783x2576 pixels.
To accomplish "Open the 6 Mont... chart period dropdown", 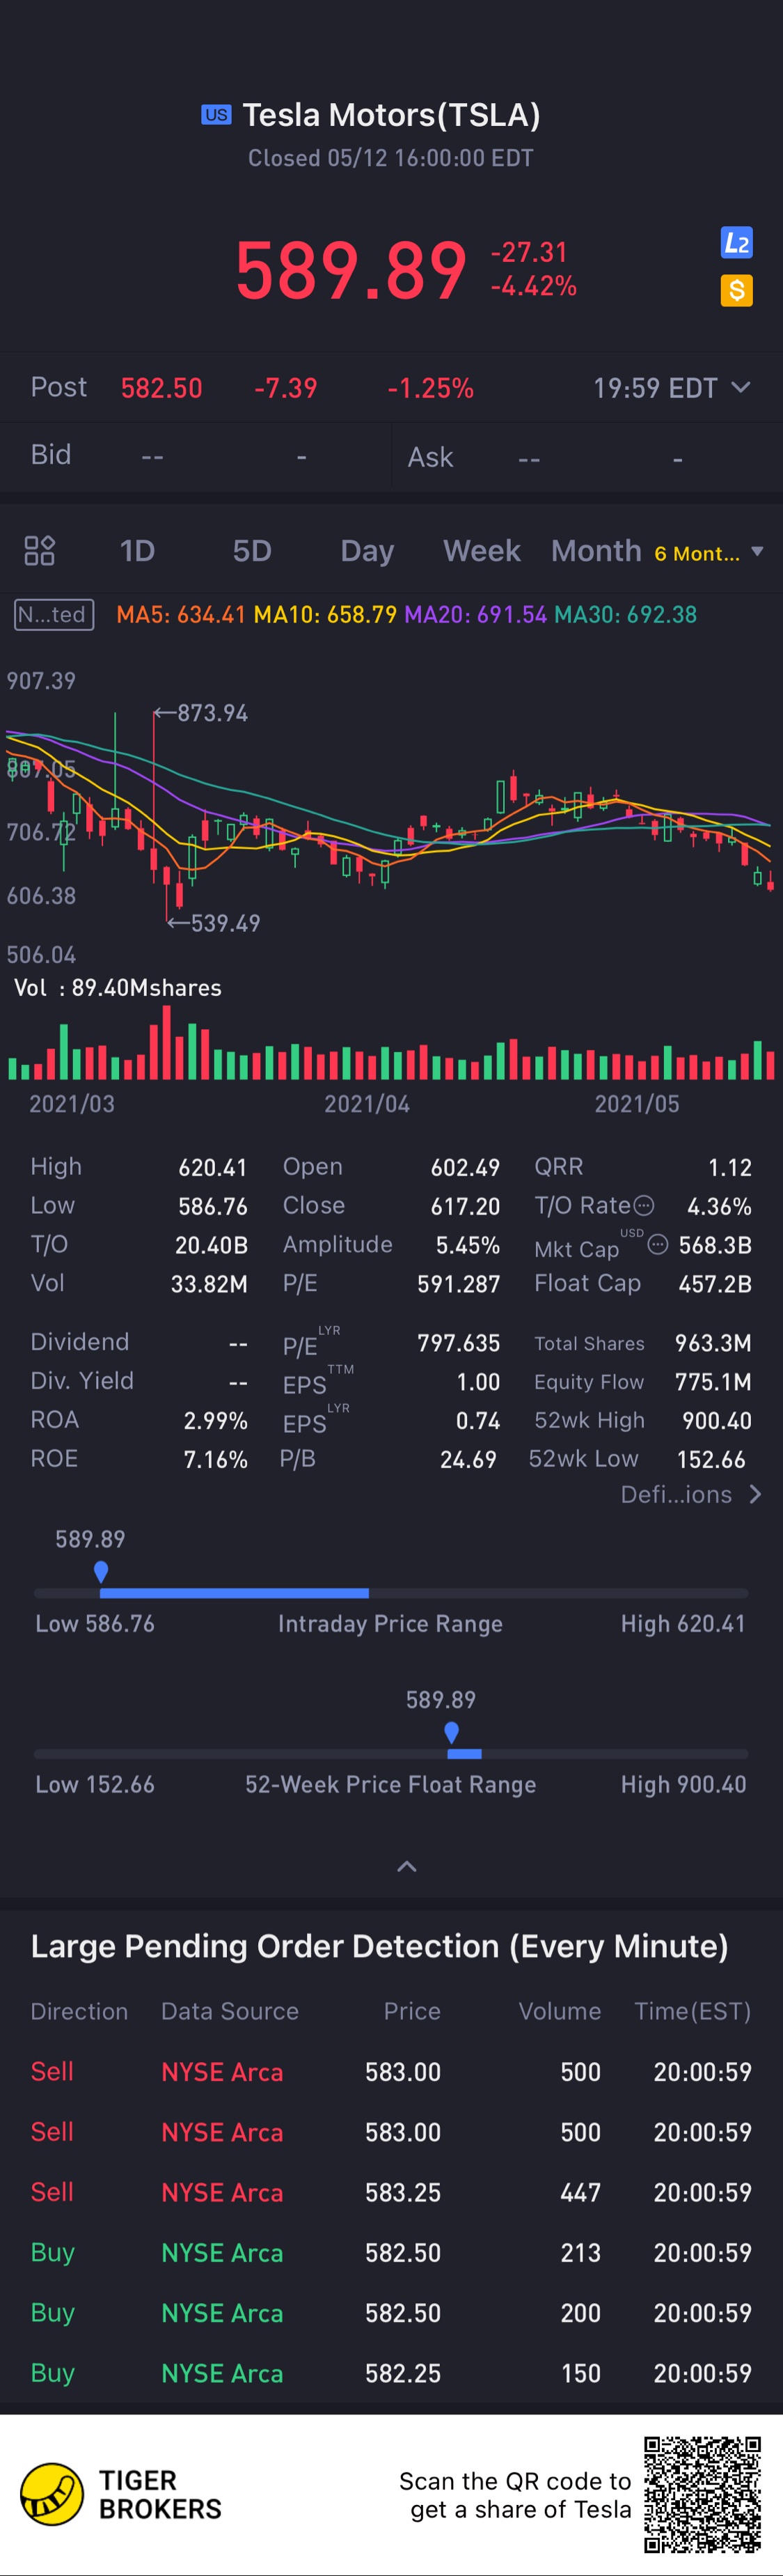I will [708, 552].
